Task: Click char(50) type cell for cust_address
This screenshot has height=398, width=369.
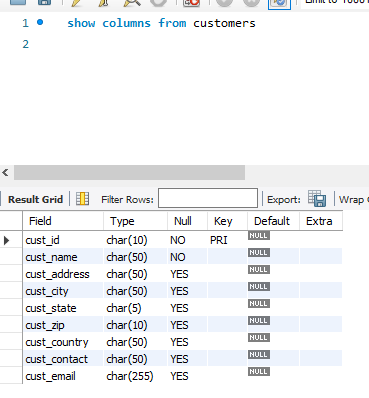Action: 135,274
